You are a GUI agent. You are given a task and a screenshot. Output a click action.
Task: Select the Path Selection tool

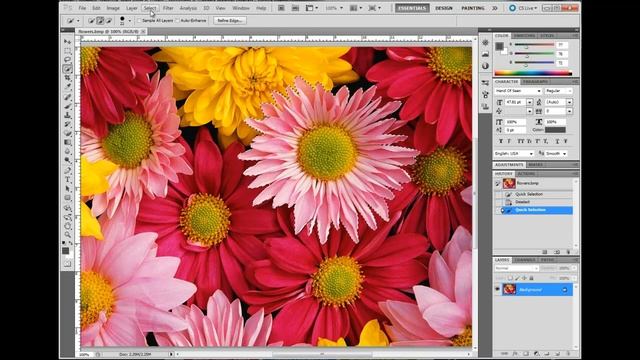click(67, 189)
